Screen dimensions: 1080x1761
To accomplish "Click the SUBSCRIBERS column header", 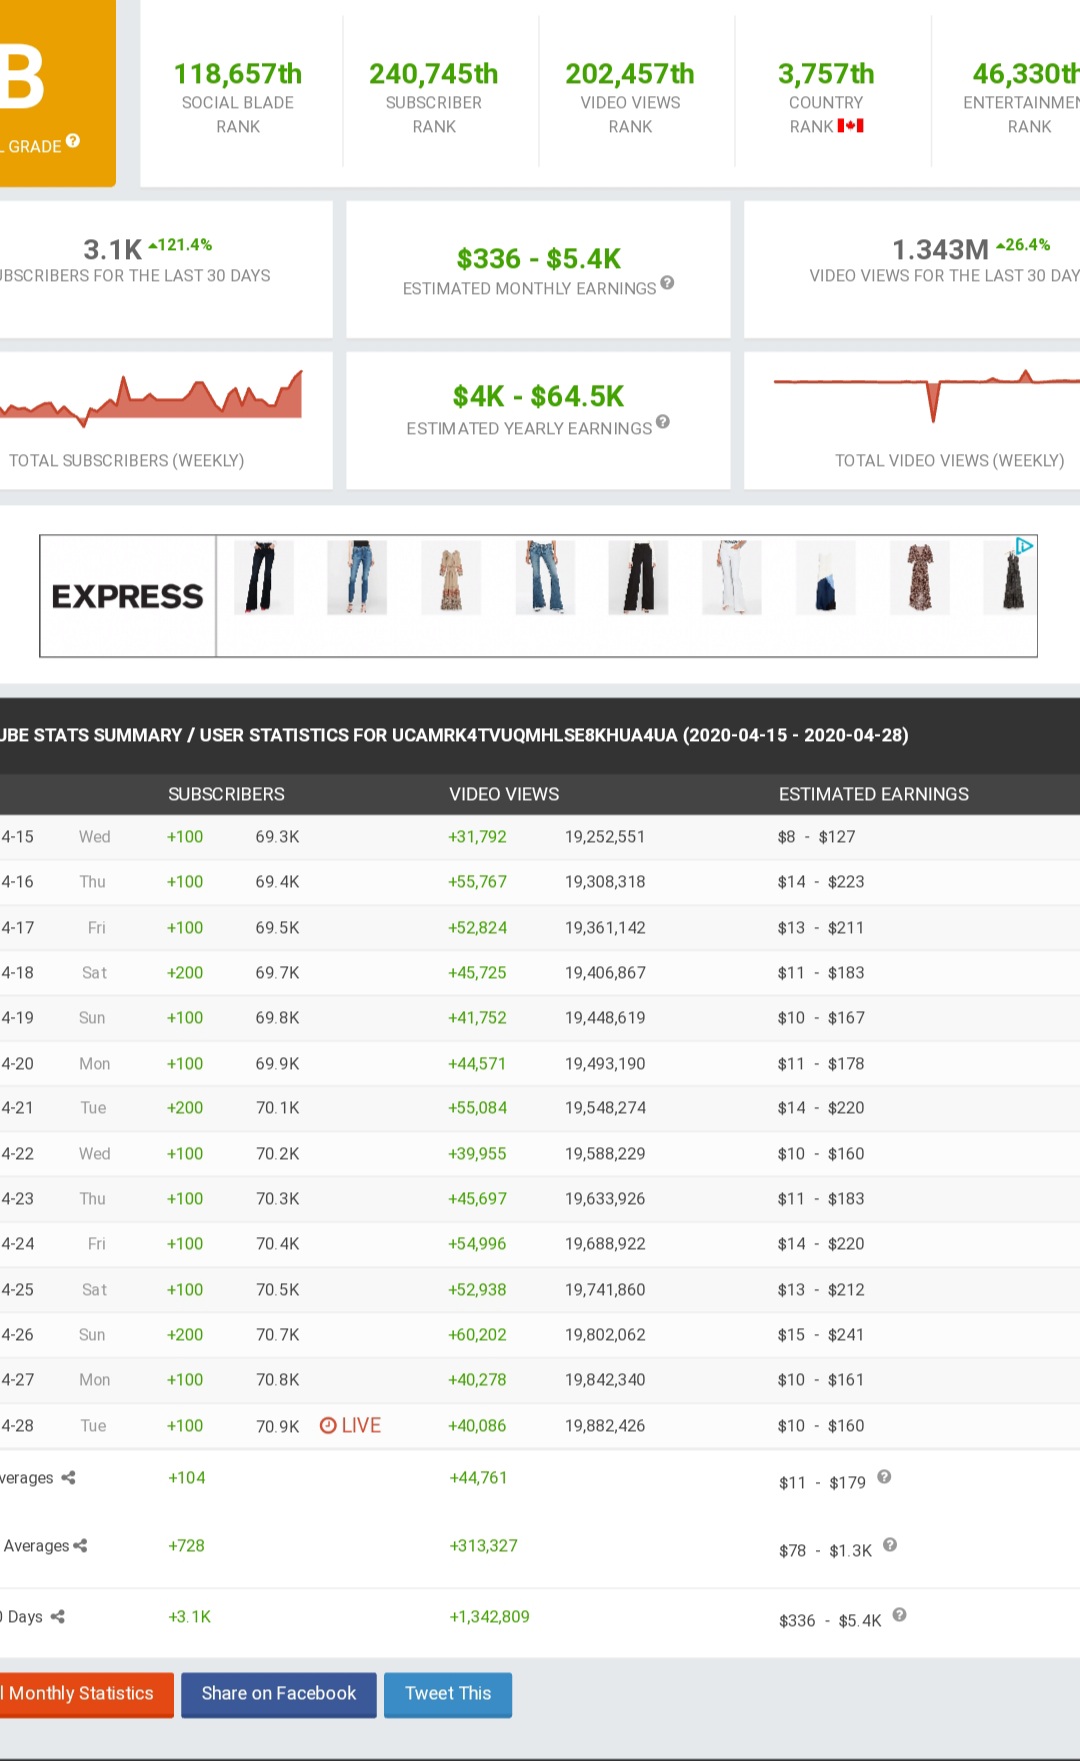I will point(226,794).
